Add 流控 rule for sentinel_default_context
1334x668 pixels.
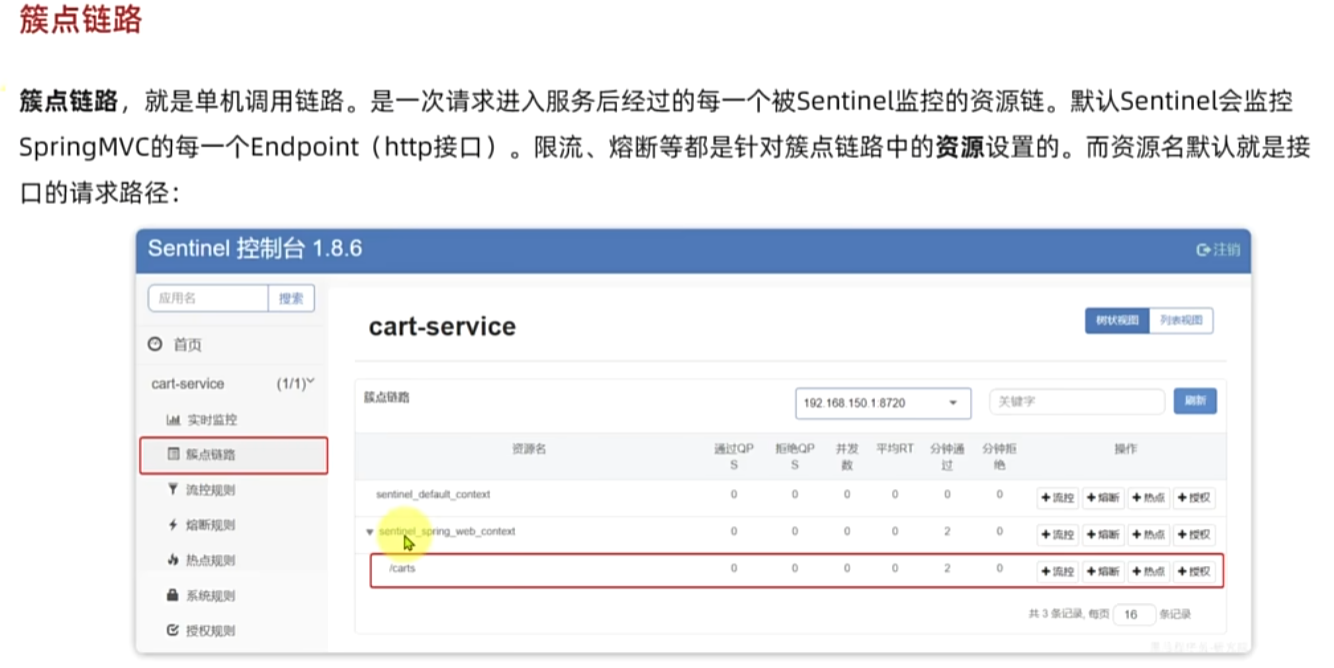[x=1058, y=497]
